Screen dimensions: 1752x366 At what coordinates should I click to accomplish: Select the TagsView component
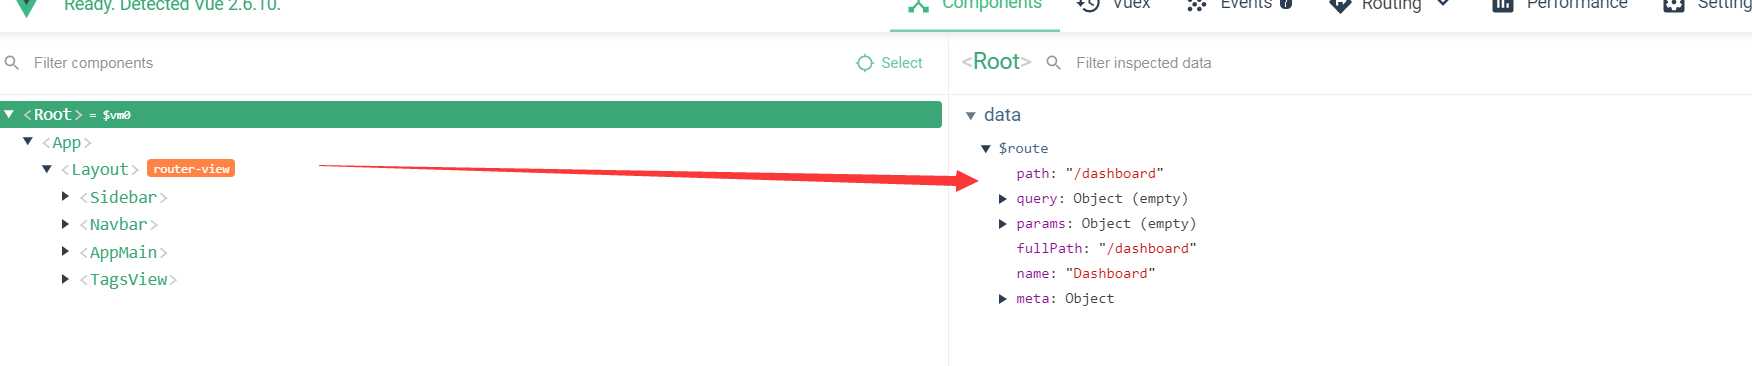pyautogui.click(x=128, y=280)
